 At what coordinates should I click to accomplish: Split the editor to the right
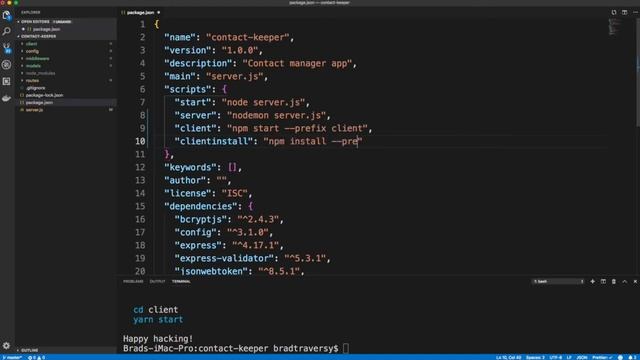pyautogui.click(x=624, y=13)
